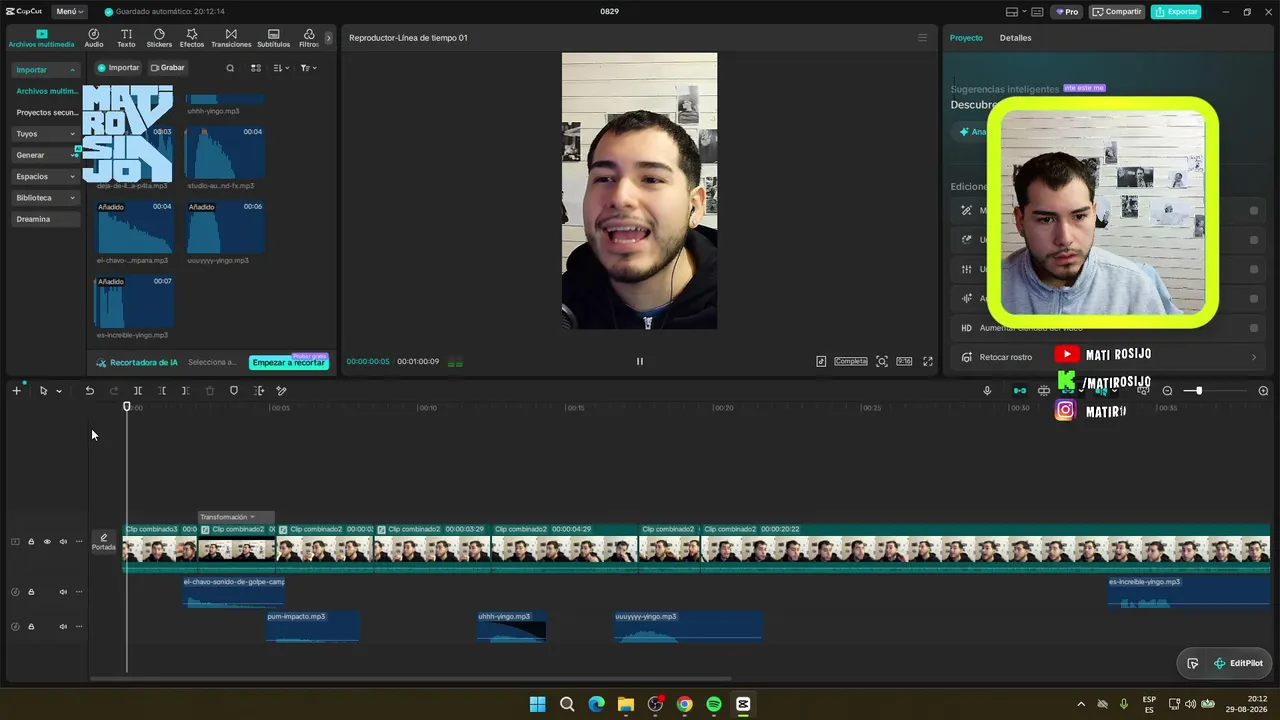Screen dimensions: 1280x720
Task: Add track with plus icon
Action: pyautogui.click(x=16, y=391)
